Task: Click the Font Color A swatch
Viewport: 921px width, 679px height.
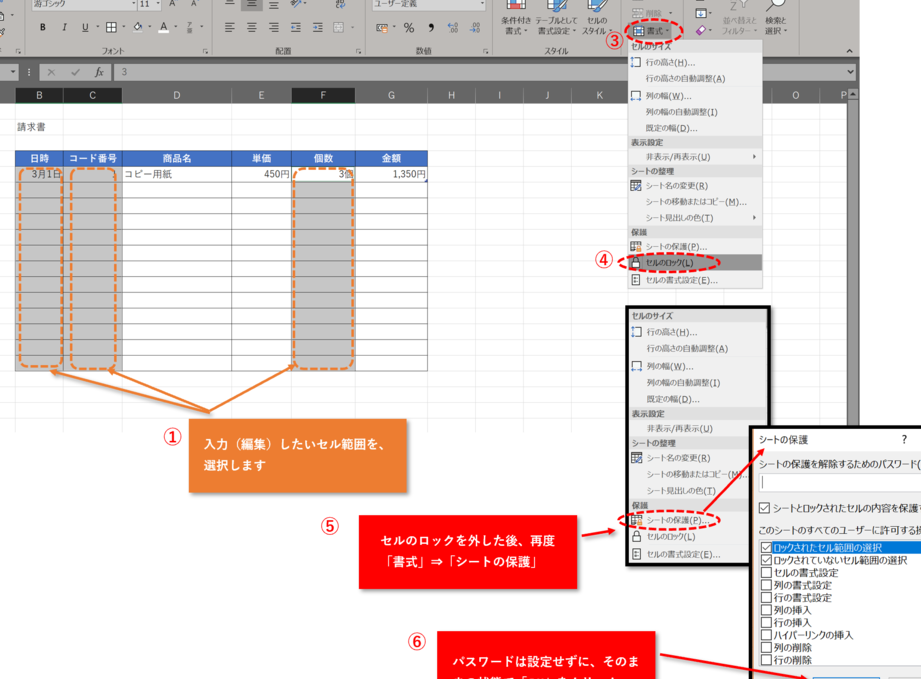Action: coord(163,27)
